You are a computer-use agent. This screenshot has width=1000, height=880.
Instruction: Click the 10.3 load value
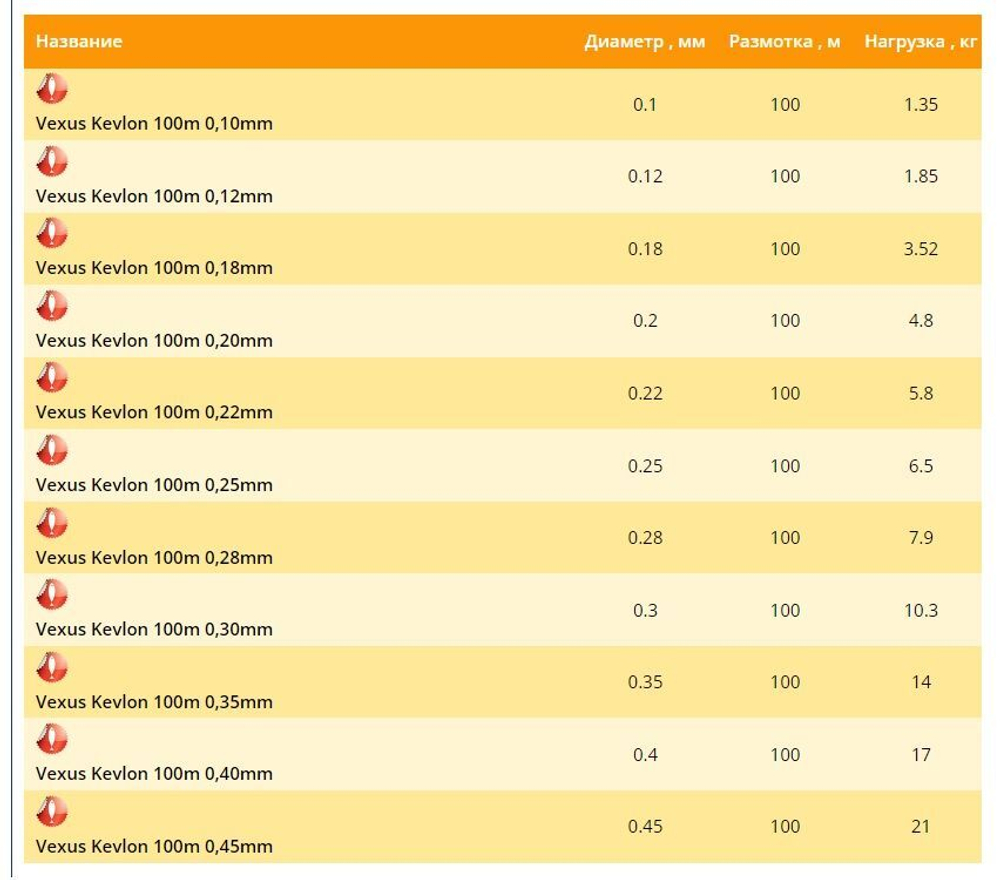[x=920, y=610]
